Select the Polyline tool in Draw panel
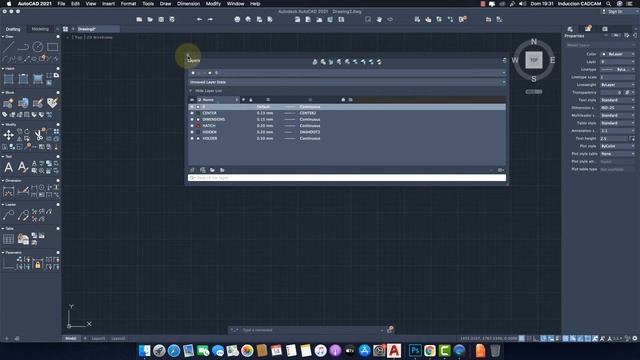The height and width of the screenshot is (360, 640). pos(23,47)
